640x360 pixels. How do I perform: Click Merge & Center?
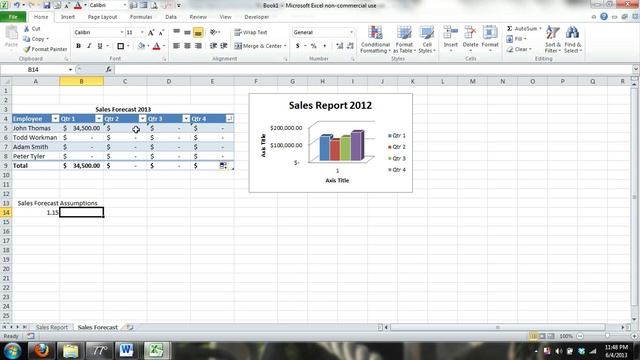[x=258, y=46]
